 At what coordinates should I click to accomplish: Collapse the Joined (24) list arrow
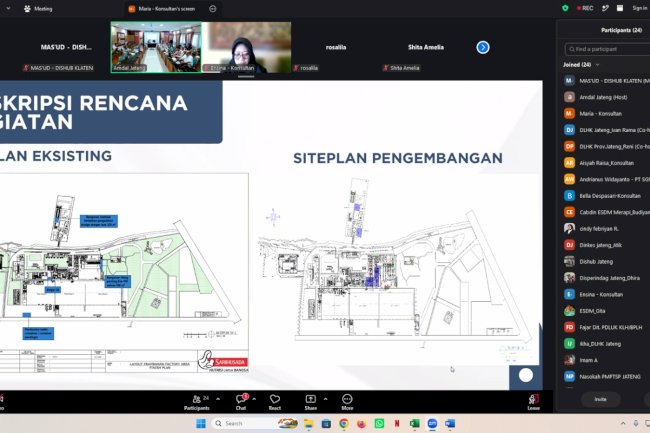click(x=597, y=65)
